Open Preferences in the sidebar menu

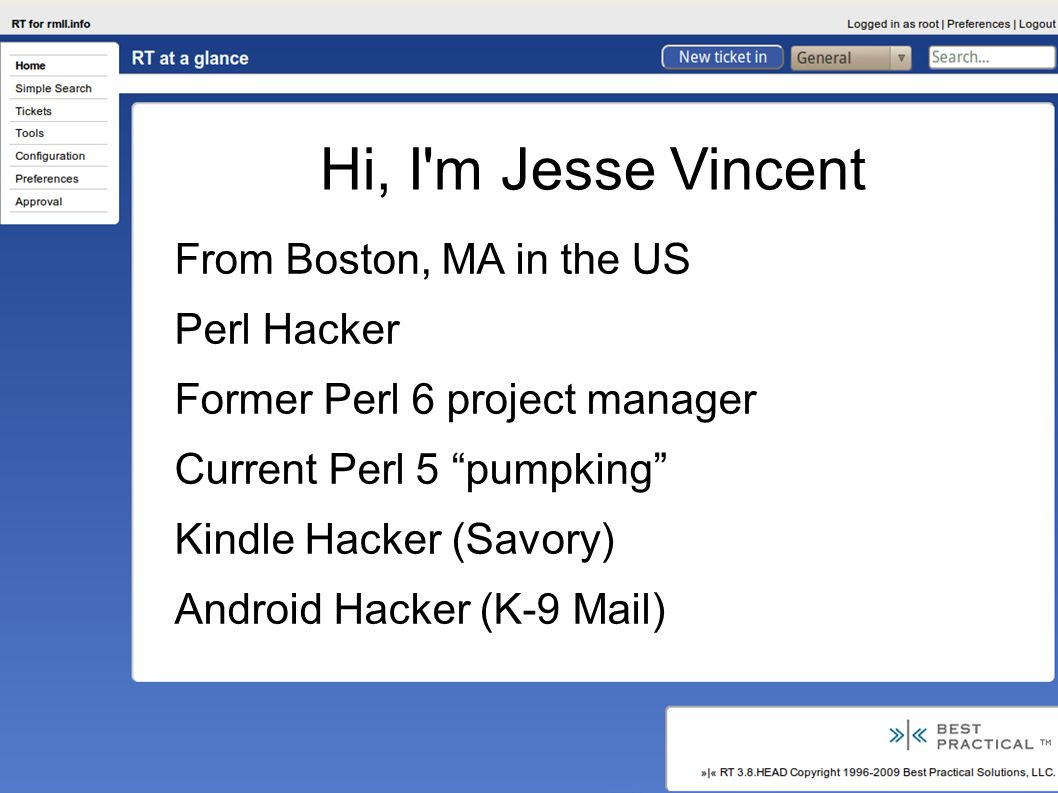point(47,179)
